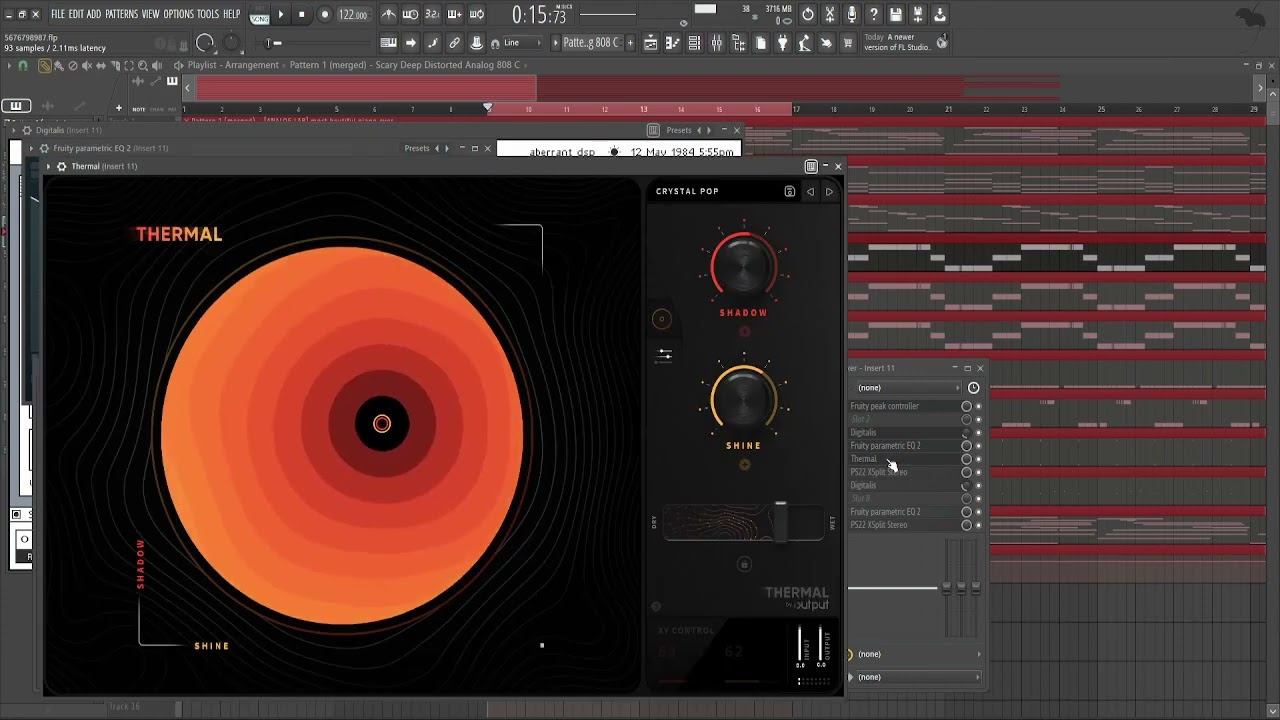Disable Fruity peak controller slot in mixer

click(x=978, y=406)
